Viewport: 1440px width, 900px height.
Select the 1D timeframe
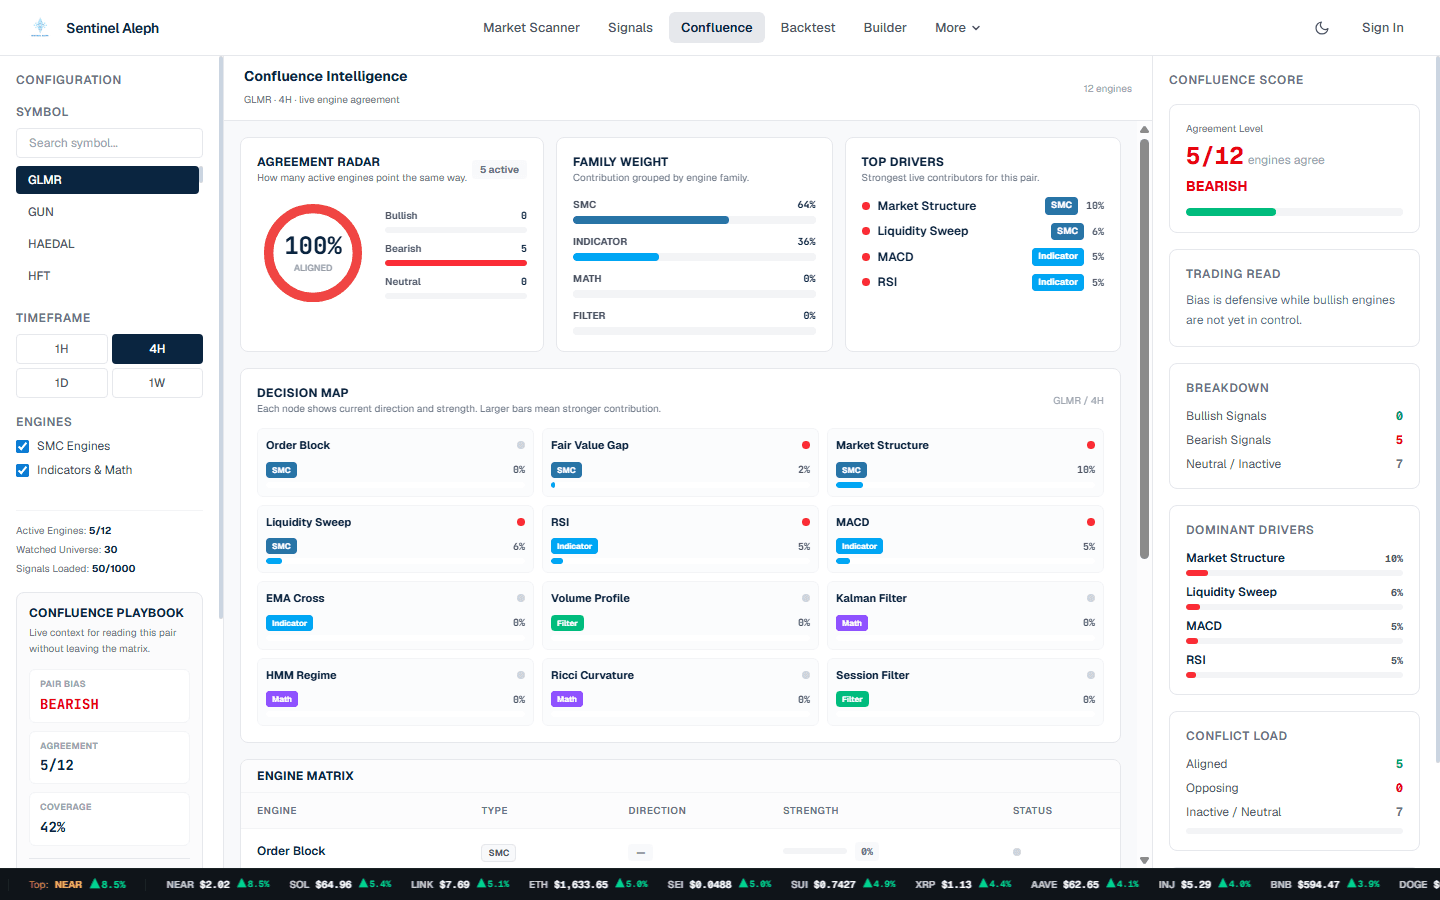tap(62, 383)
